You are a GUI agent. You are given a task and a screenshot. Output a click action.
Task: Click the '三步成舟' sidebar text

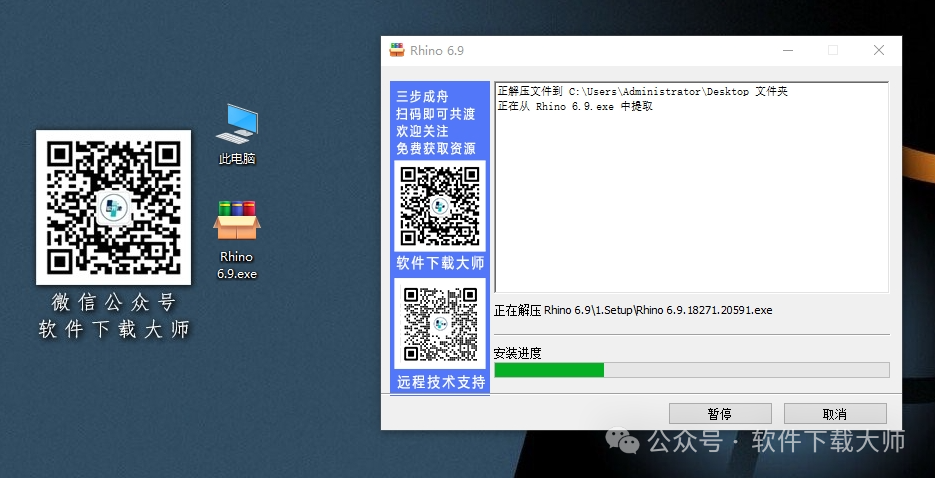point(422,97)
